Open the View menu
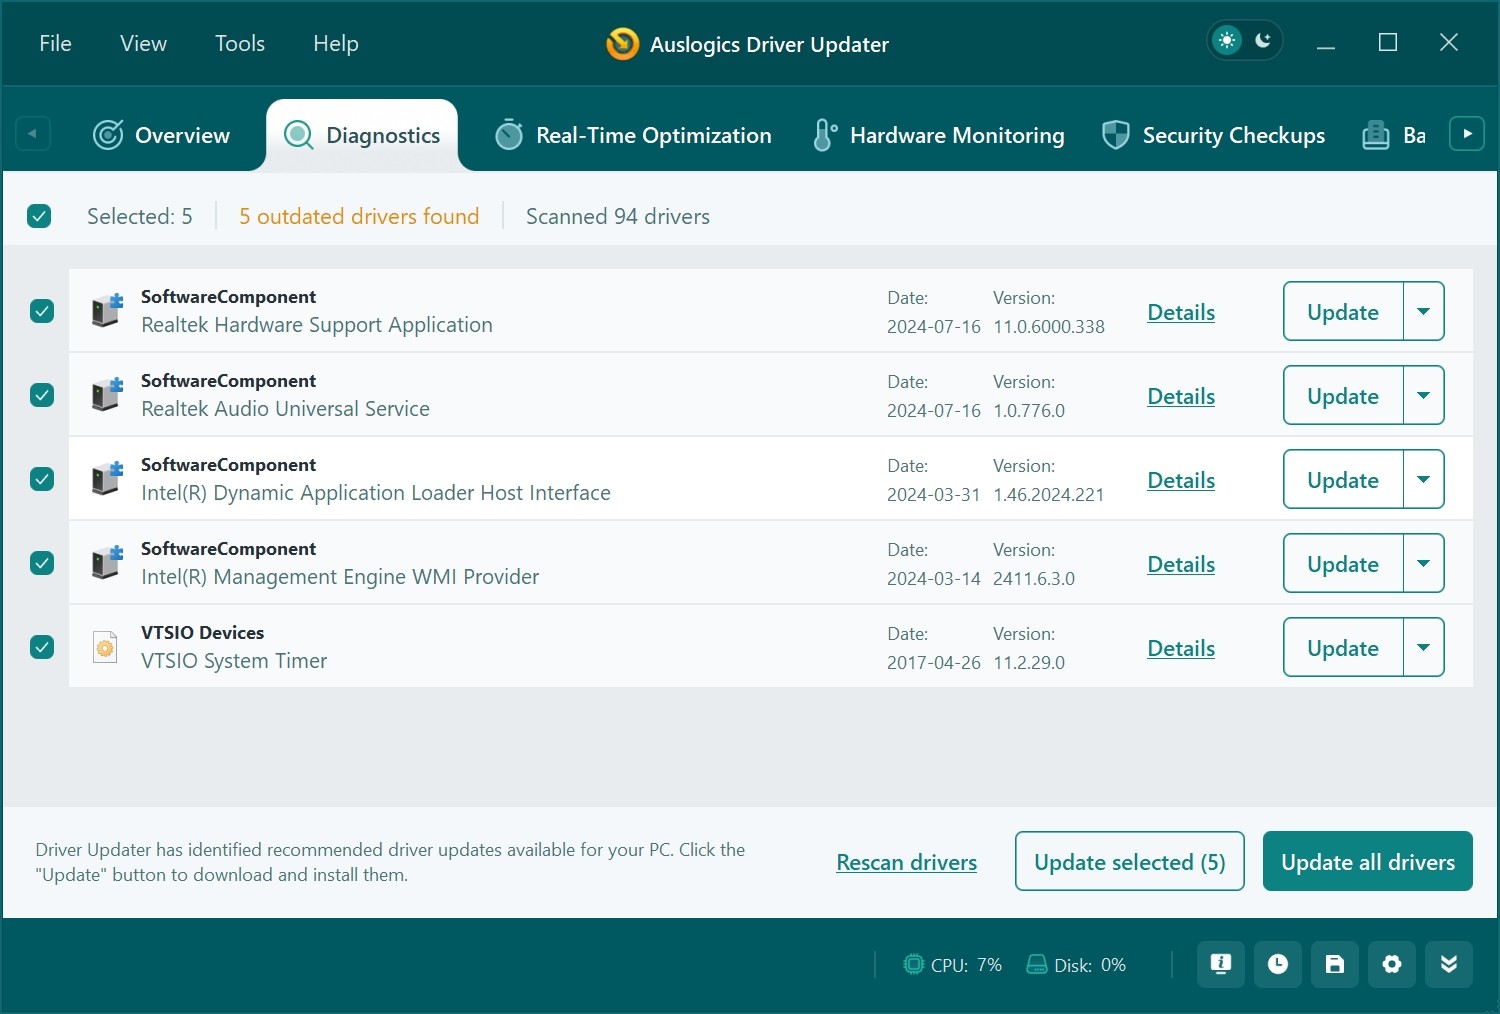1500x1014 pixels. [x=143, y=43]
